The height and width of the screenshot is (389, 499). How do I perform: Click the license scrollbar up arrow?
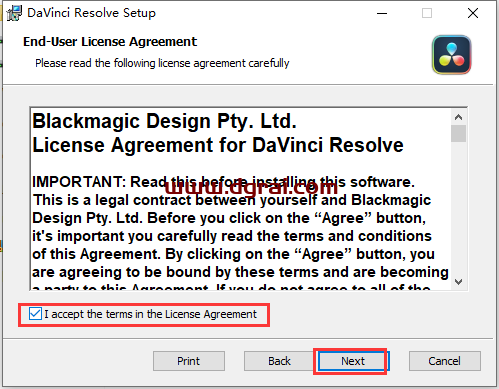[459, 117]
